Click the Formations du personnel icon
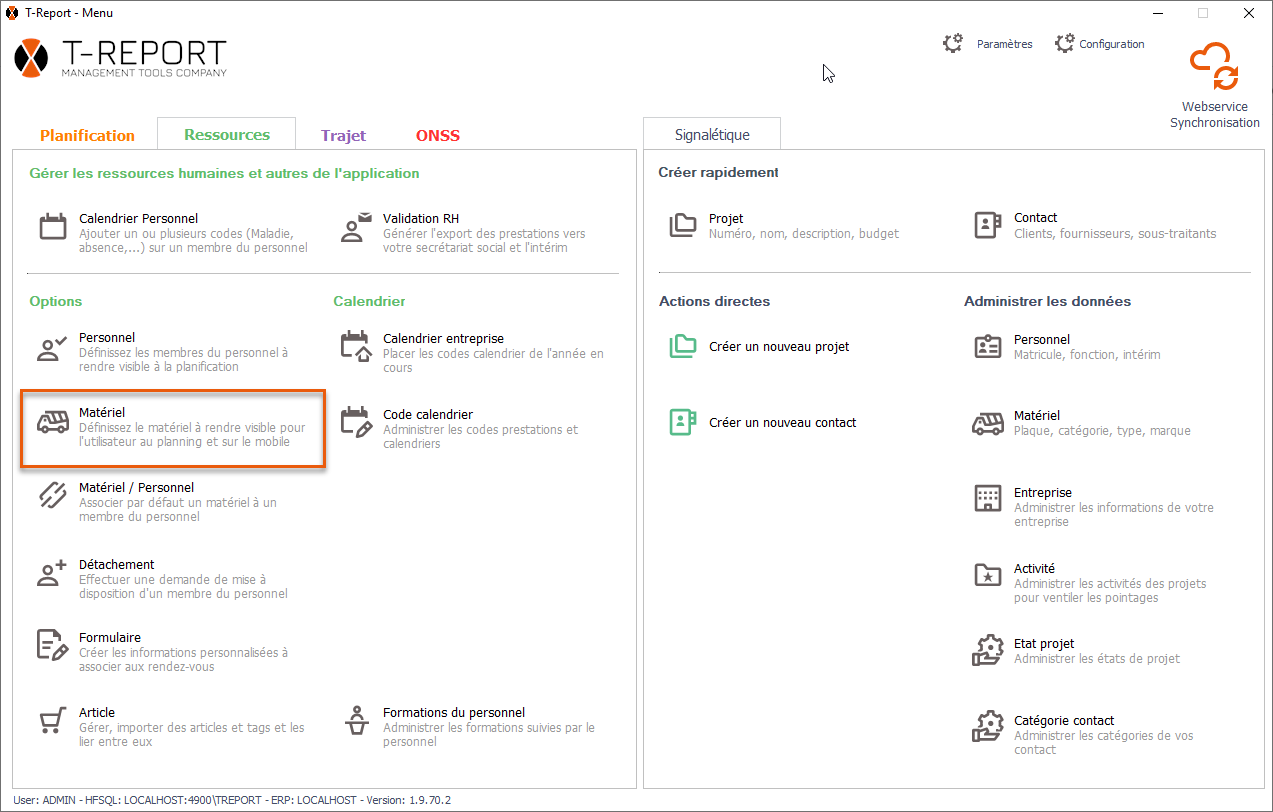This screenshot has width=1273, height=812. (356, 721)
